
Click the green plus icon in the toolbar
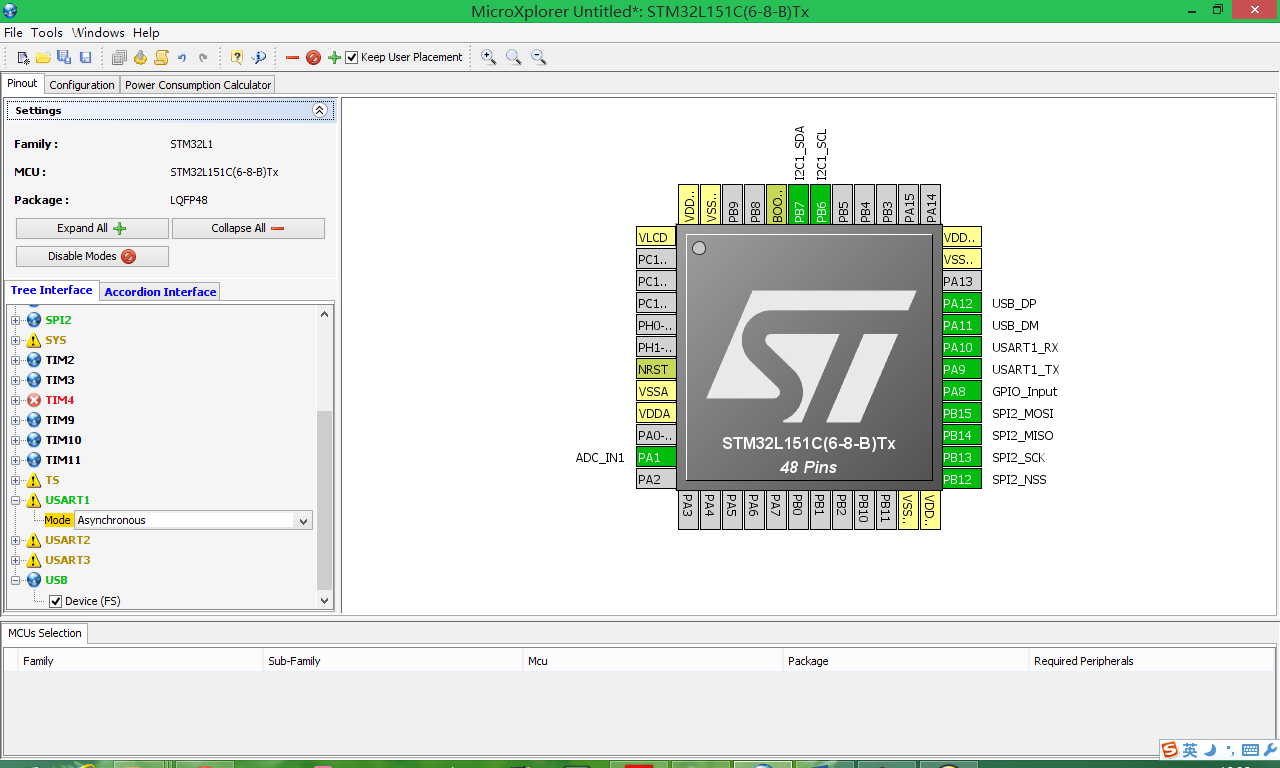click(x=334, y=58)
